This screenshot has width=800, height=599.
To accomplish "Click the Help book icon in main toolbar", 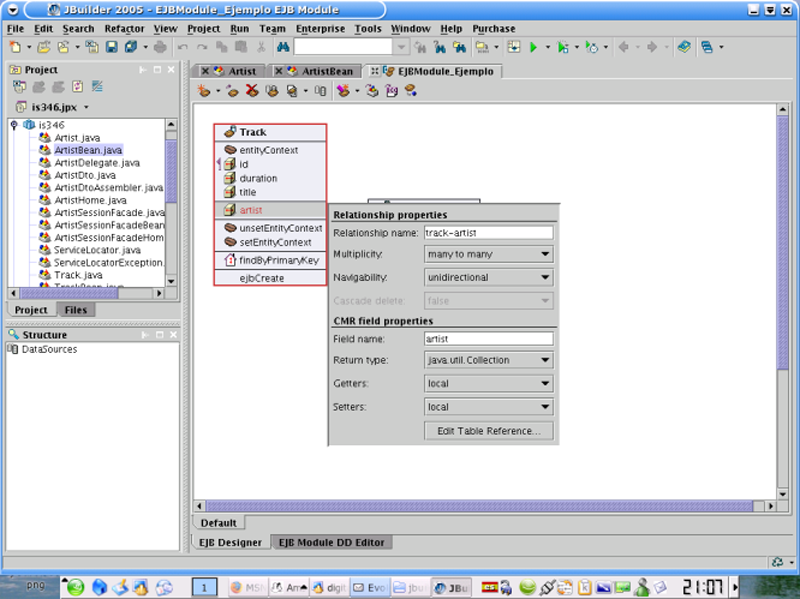I will click(683, 47).
